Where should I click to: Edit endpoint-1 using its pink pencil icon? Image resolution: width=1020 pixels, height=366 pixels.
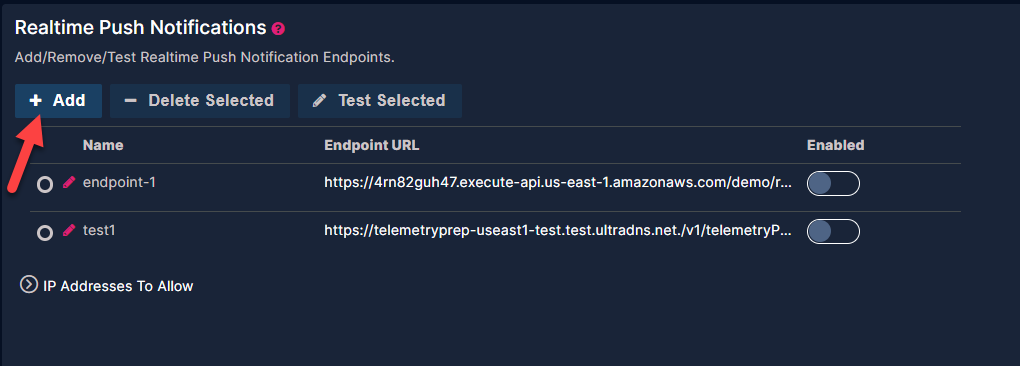click(x=68, y=183)
